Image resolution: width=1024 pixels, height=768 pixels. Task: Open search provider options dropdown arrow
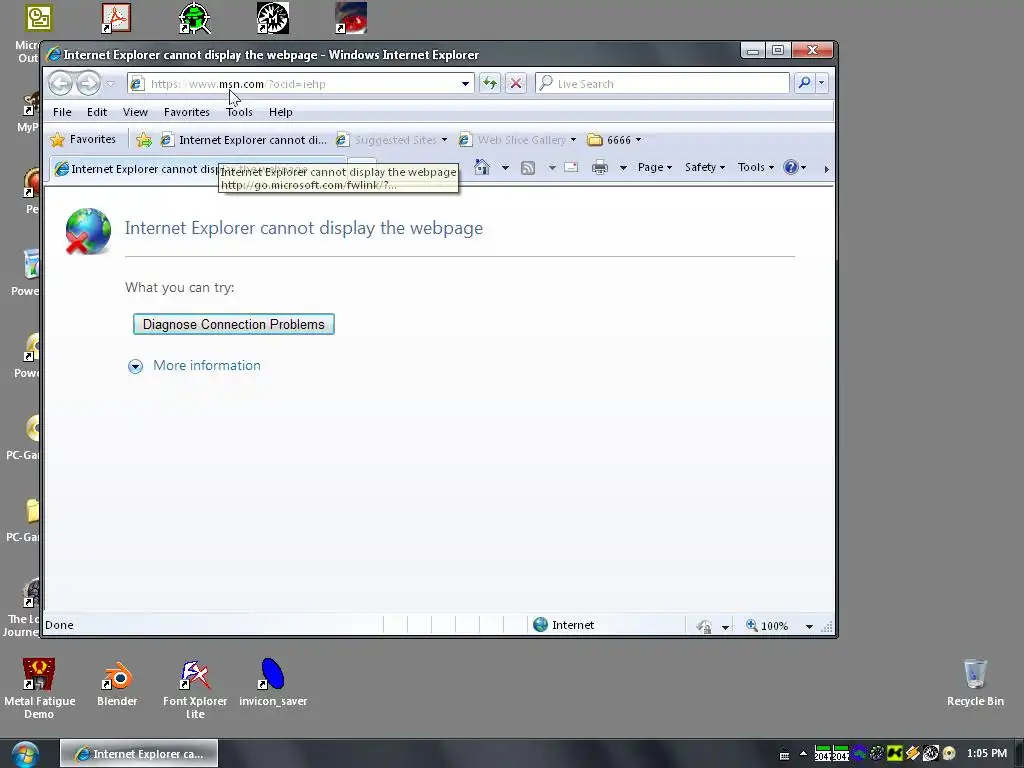[822, 83]
